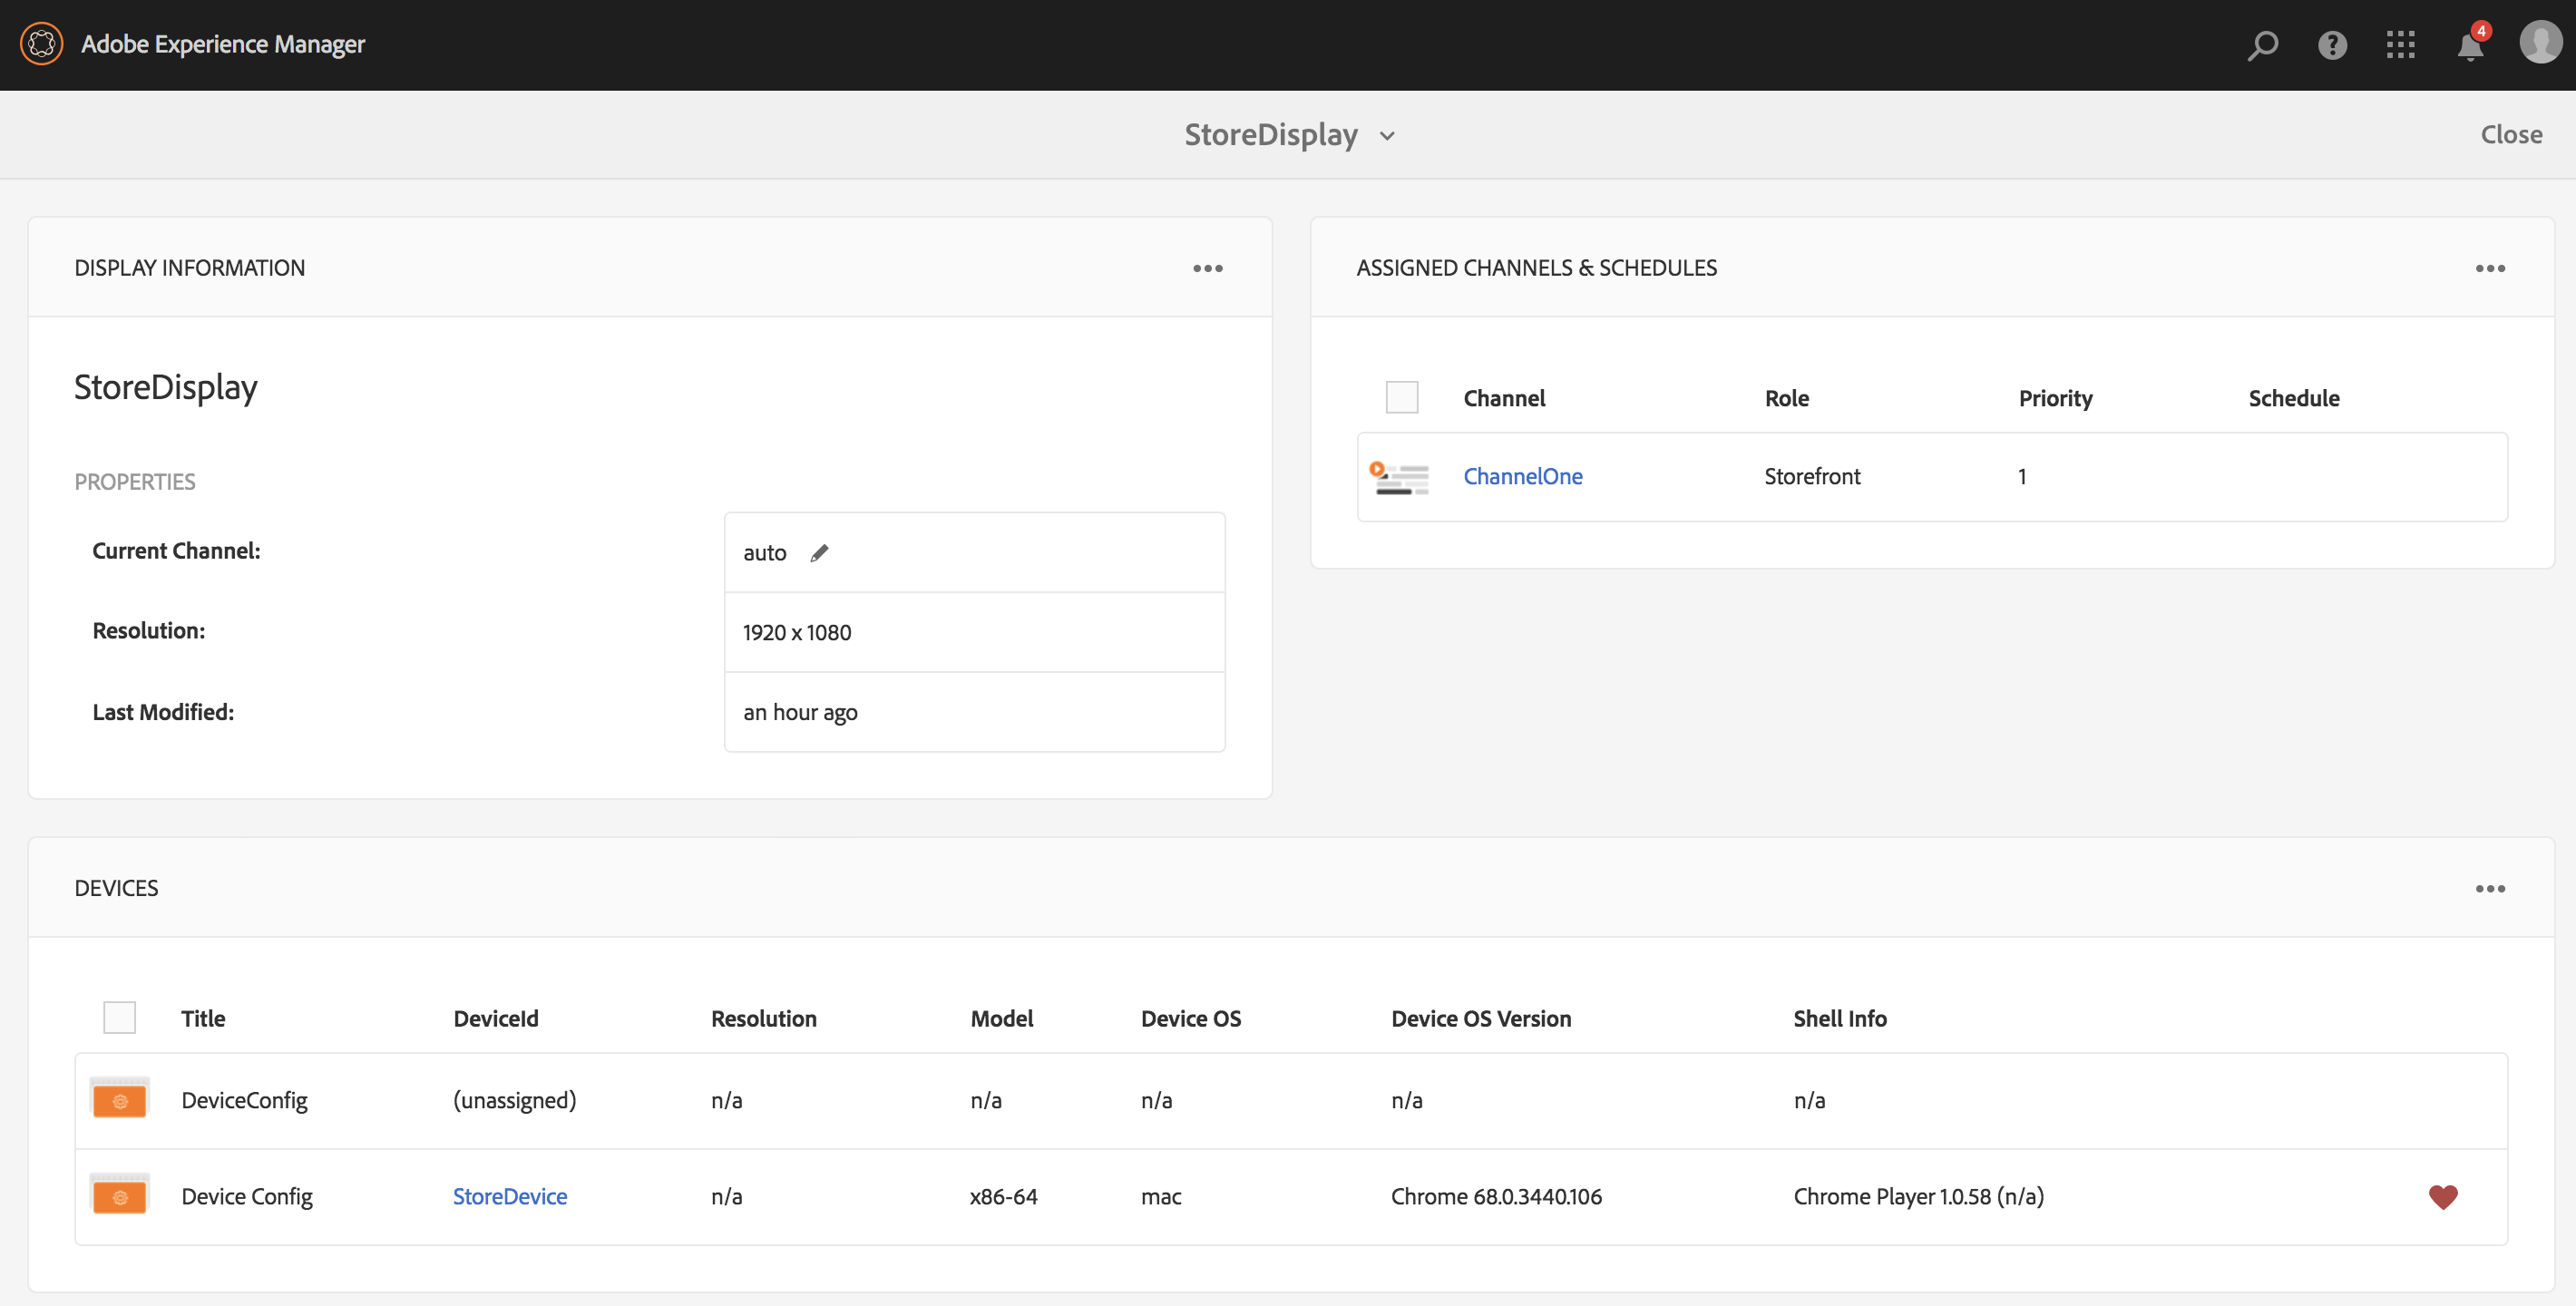This screenshot has width=2576, height=1306.
Task: Open the notifications bell icon
Action: (2470, 46)
